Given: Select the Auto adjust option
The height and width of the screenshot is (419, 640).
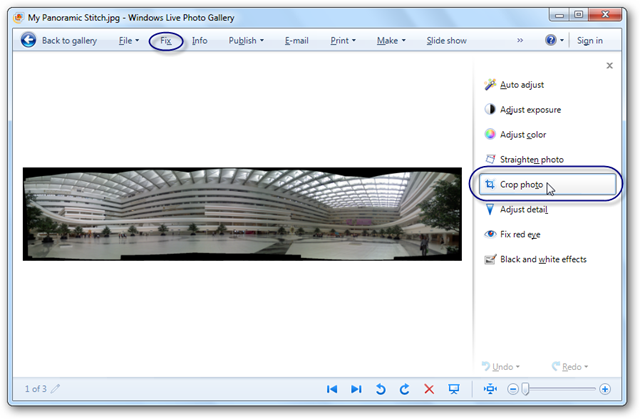Looking at the screenshot, I should tap(522, 85).
